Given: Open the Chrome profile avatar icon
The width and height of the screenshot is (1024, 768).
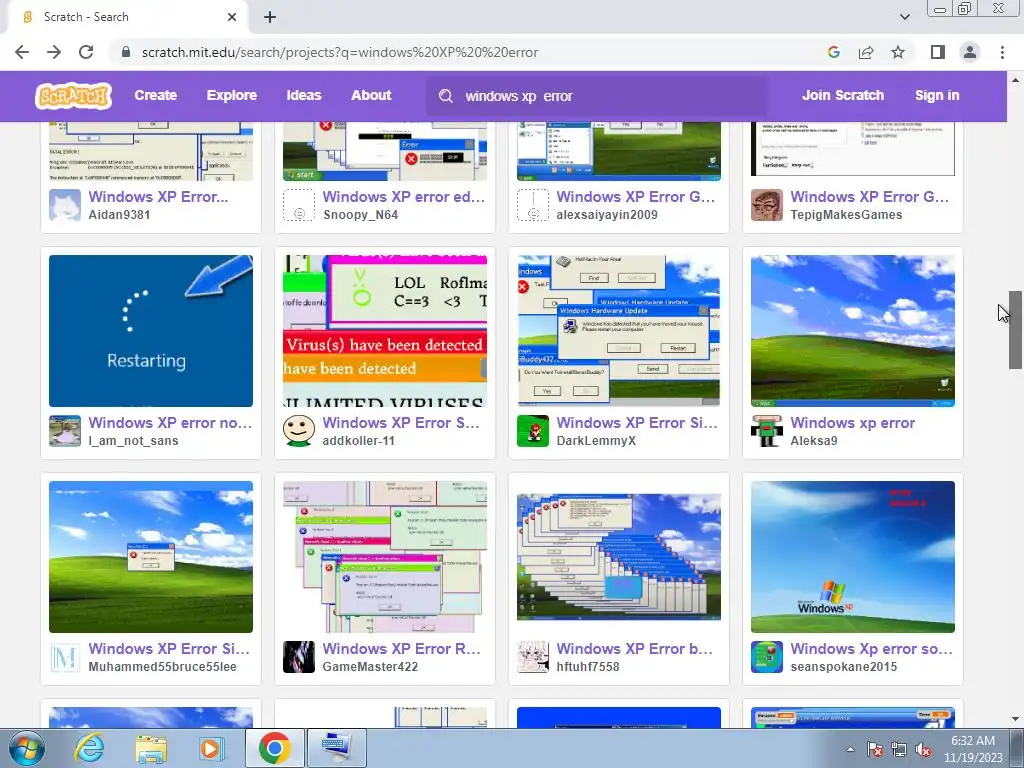Looking at the screenshot, I should (970, 52).
